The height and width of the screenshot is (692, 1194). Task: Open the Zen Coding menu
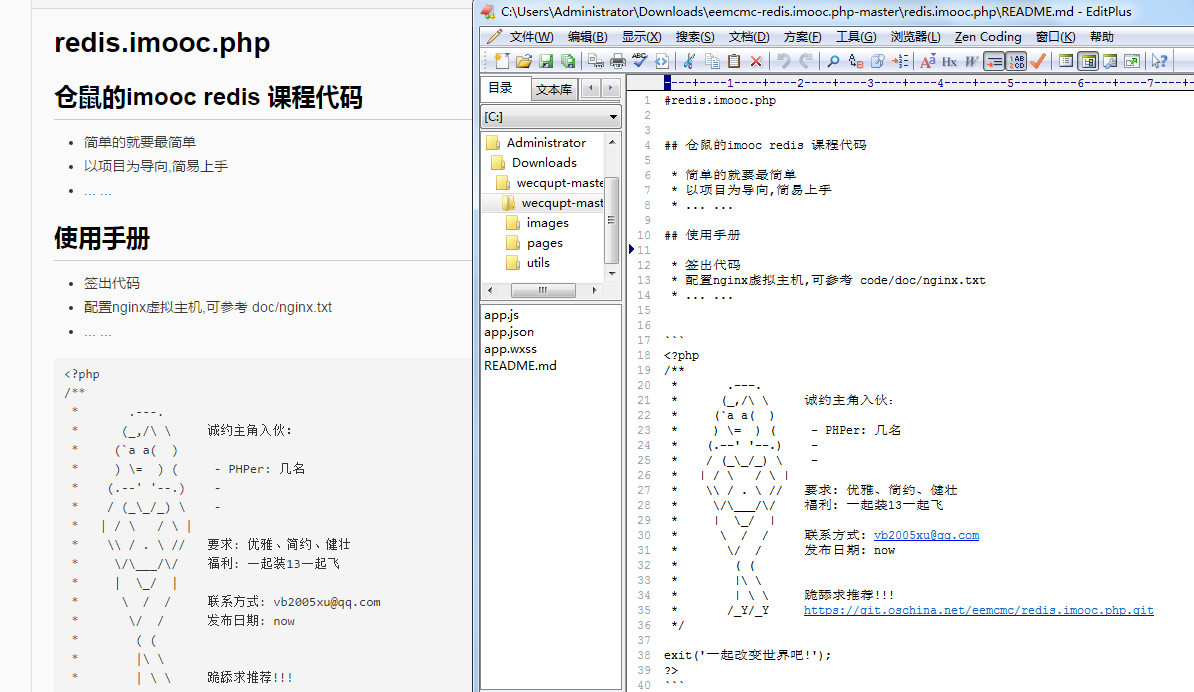[988, 37]
